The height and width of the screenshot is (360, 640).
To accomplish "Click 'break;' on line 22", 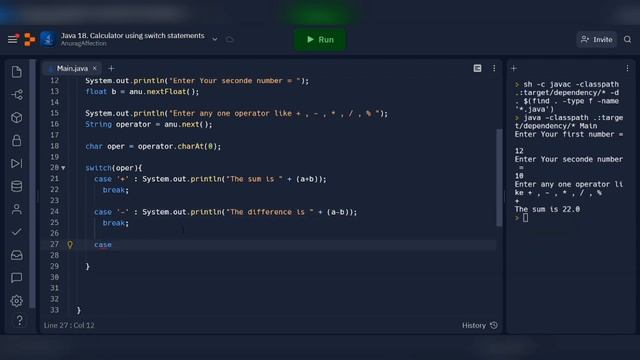I will (116, 190).
